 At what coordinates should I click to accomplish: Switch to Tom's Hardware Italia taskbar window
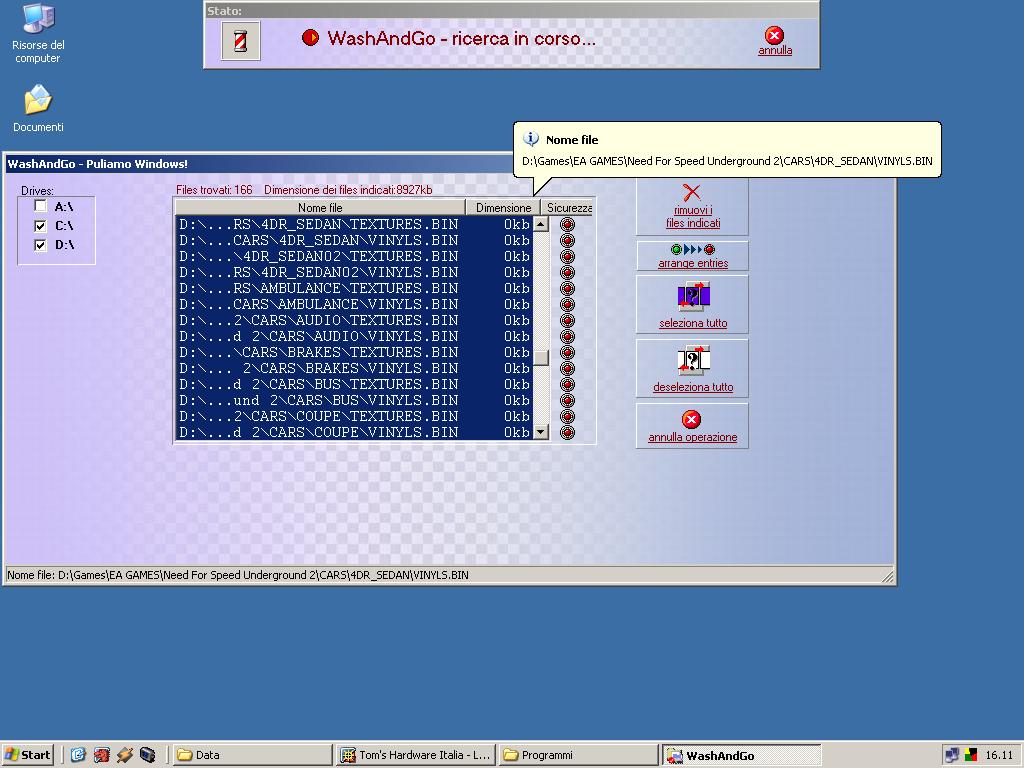pos(416,755)
